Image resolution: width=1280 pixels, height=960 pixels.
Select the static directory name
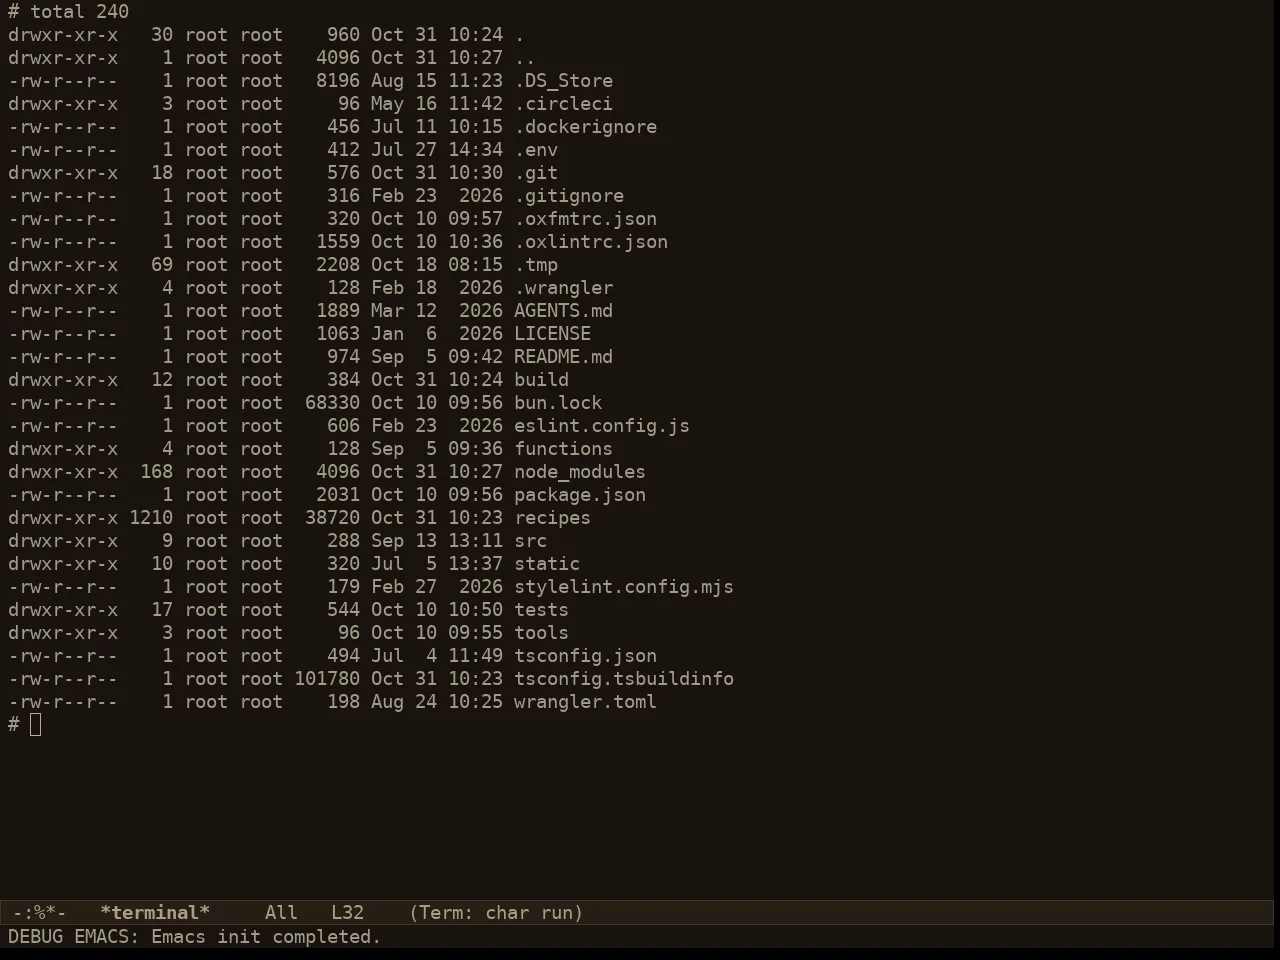coord(547,564)
